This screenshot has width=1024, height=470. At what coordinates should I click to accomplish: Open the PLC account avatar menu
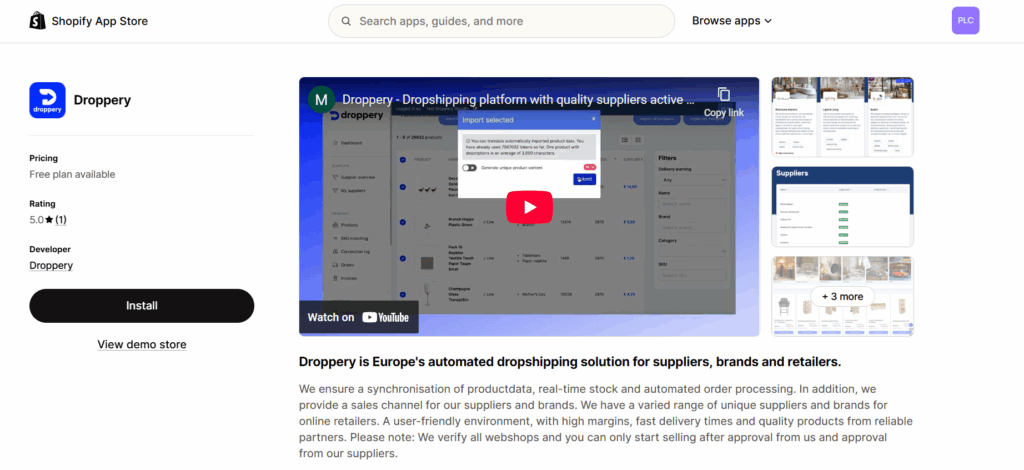pyautogui.click(x=965, y=21)
